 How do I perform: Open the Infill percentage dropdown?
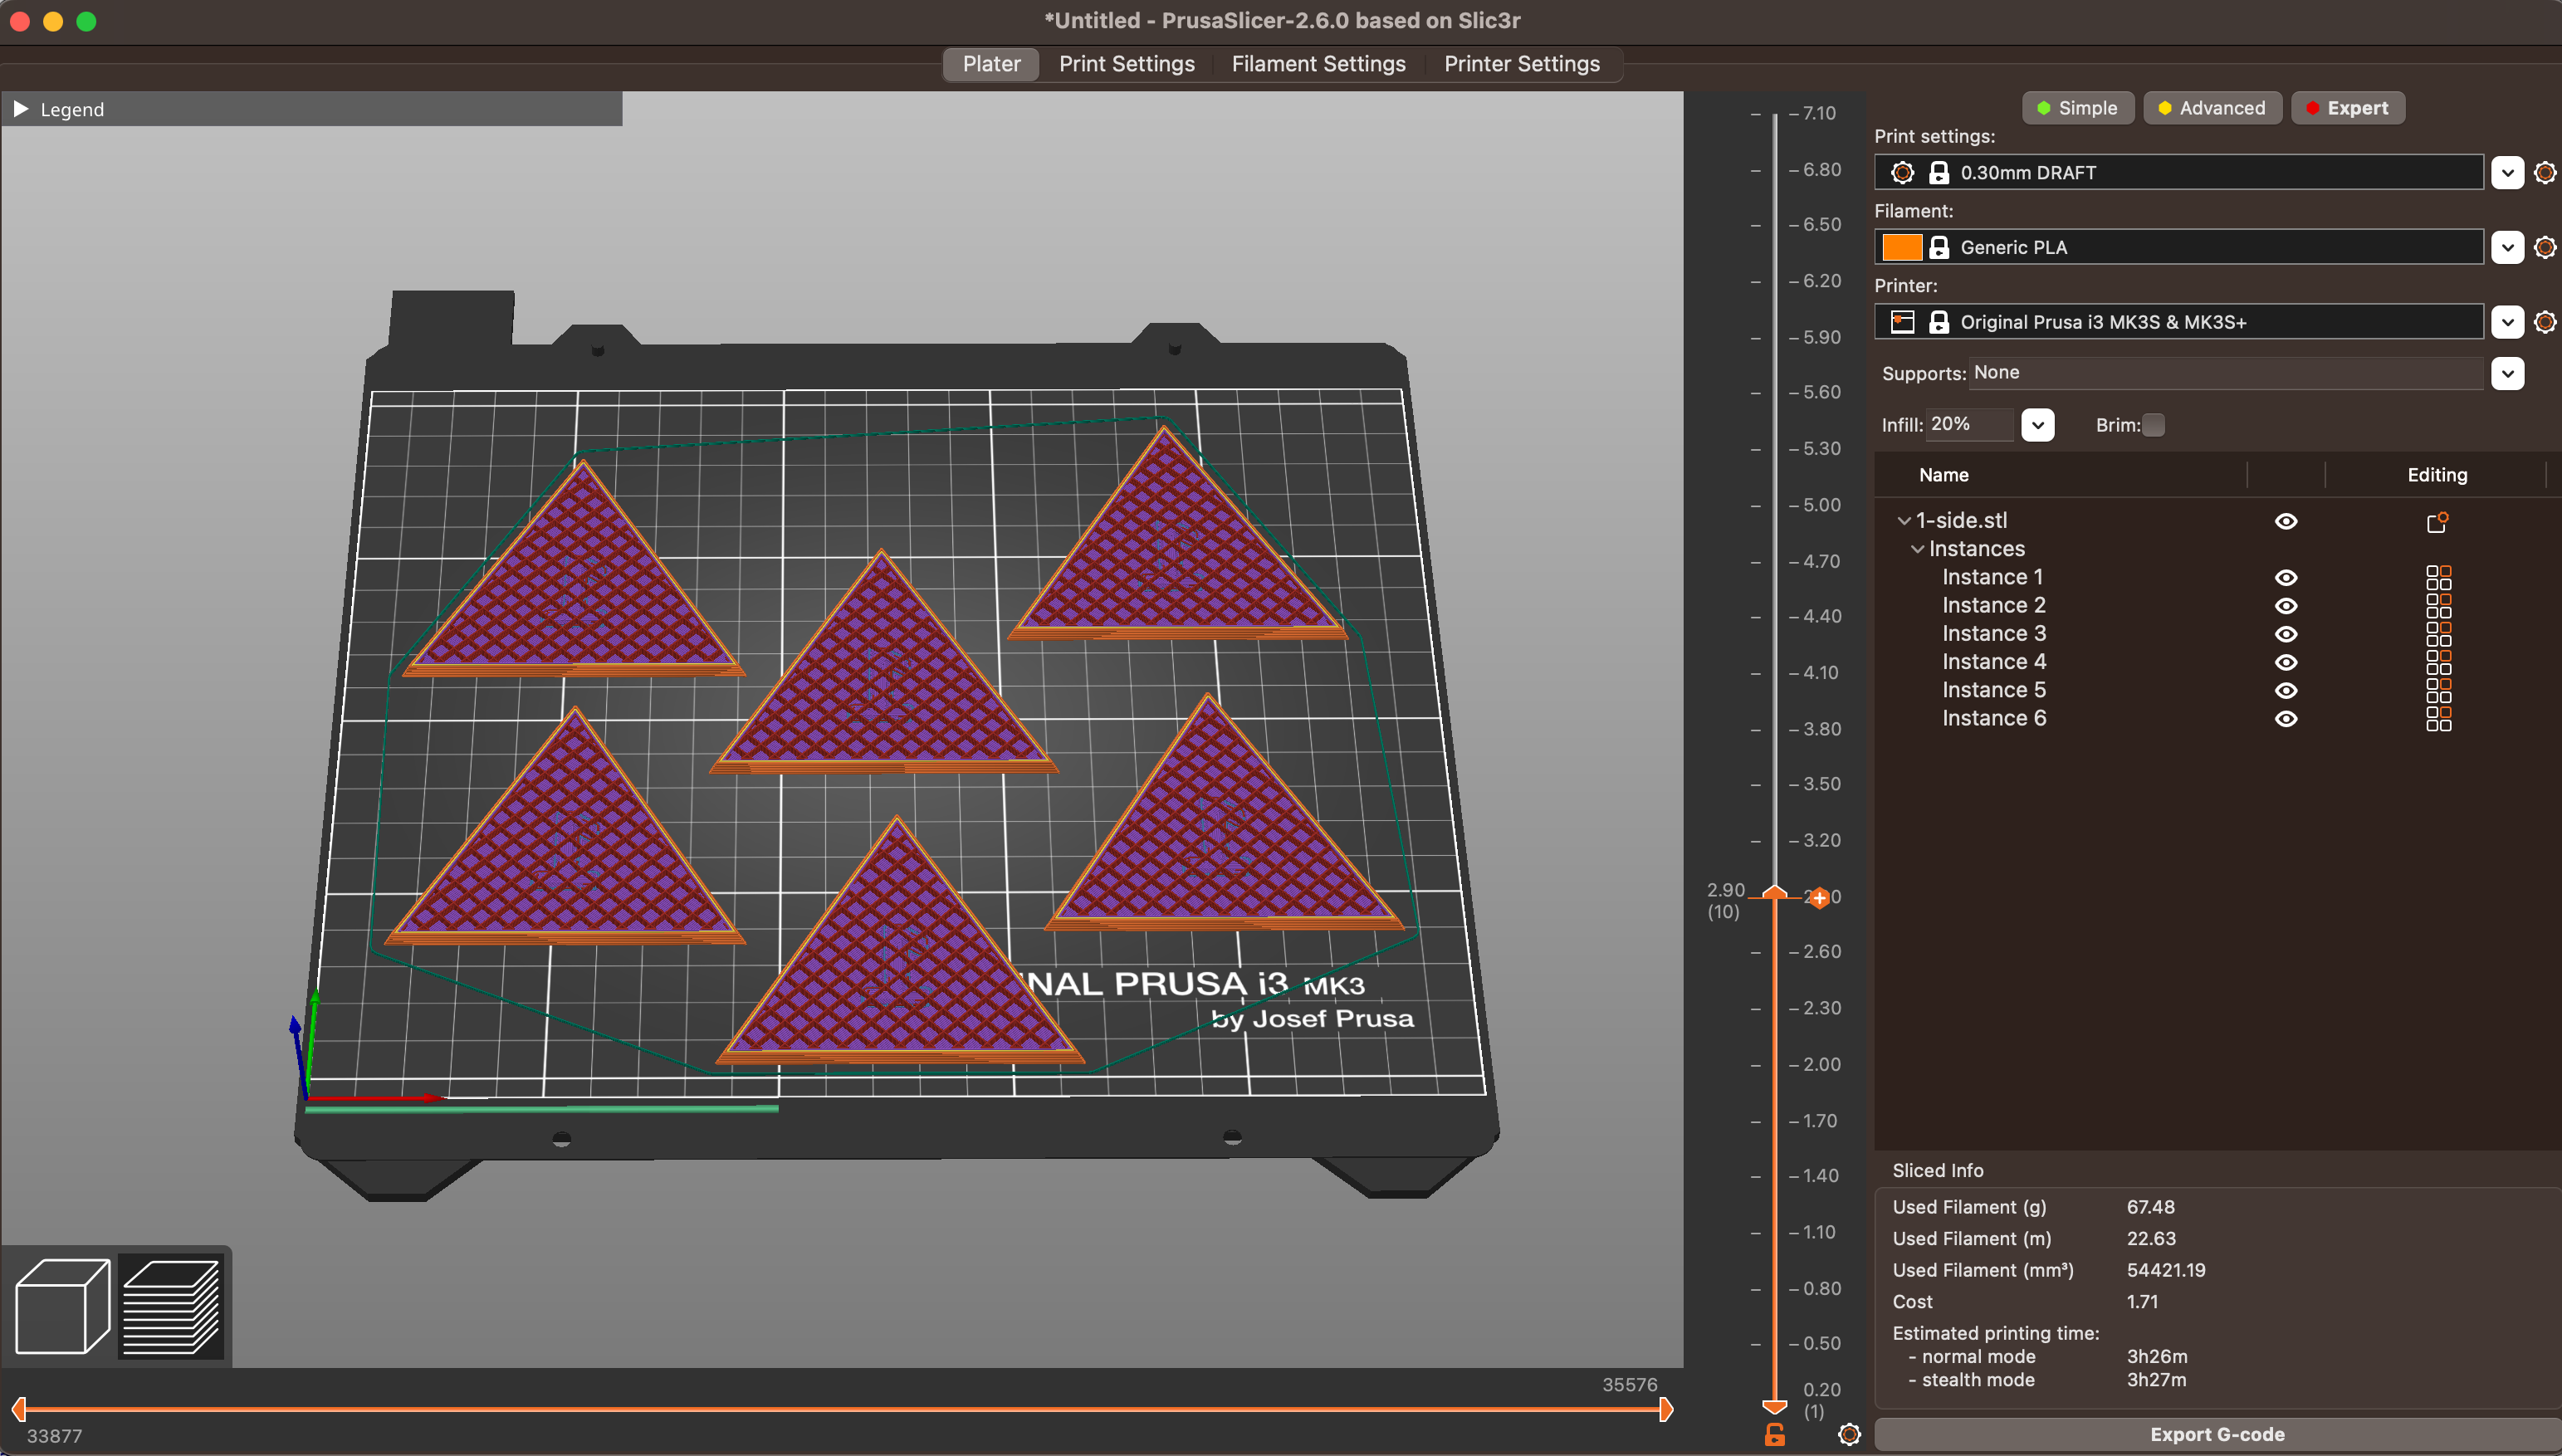2036,424
